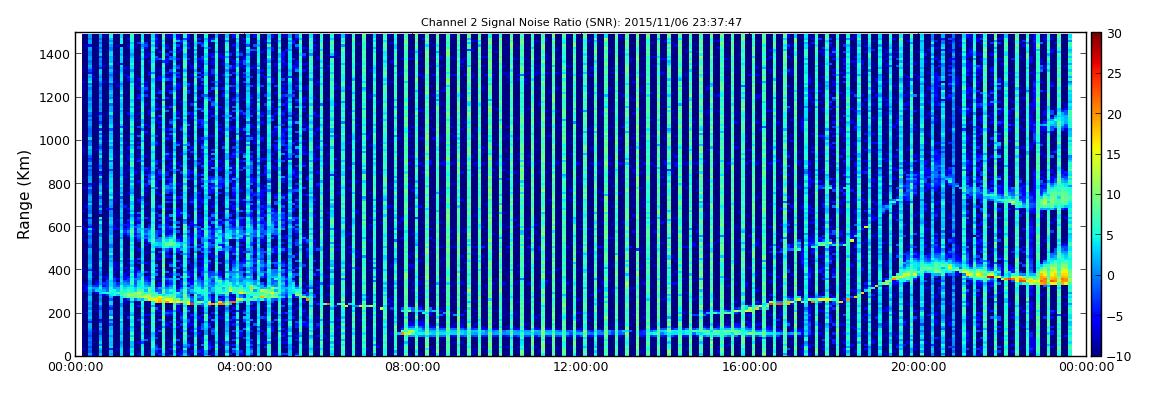Click the dark blue bottom of colorbar
Viewport: 1150px width, 407px height.
pos(1096,348)
